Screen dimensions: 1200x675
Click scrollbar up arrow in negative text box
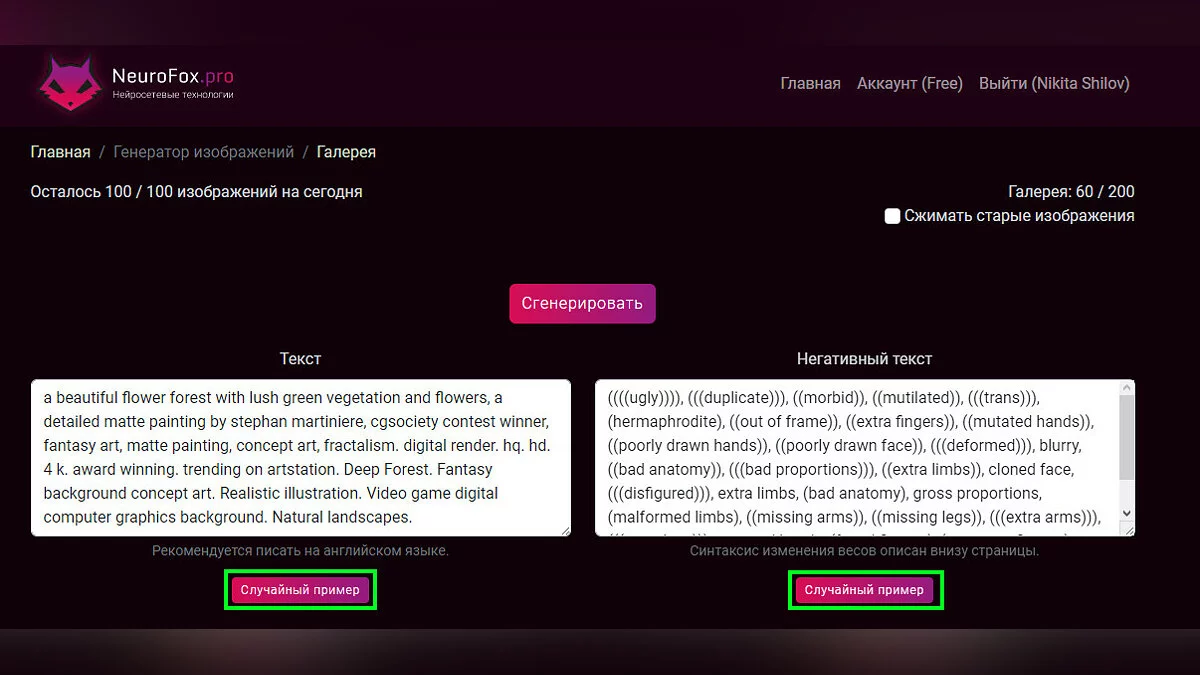pyautogui.click(x=1127, y=388)
